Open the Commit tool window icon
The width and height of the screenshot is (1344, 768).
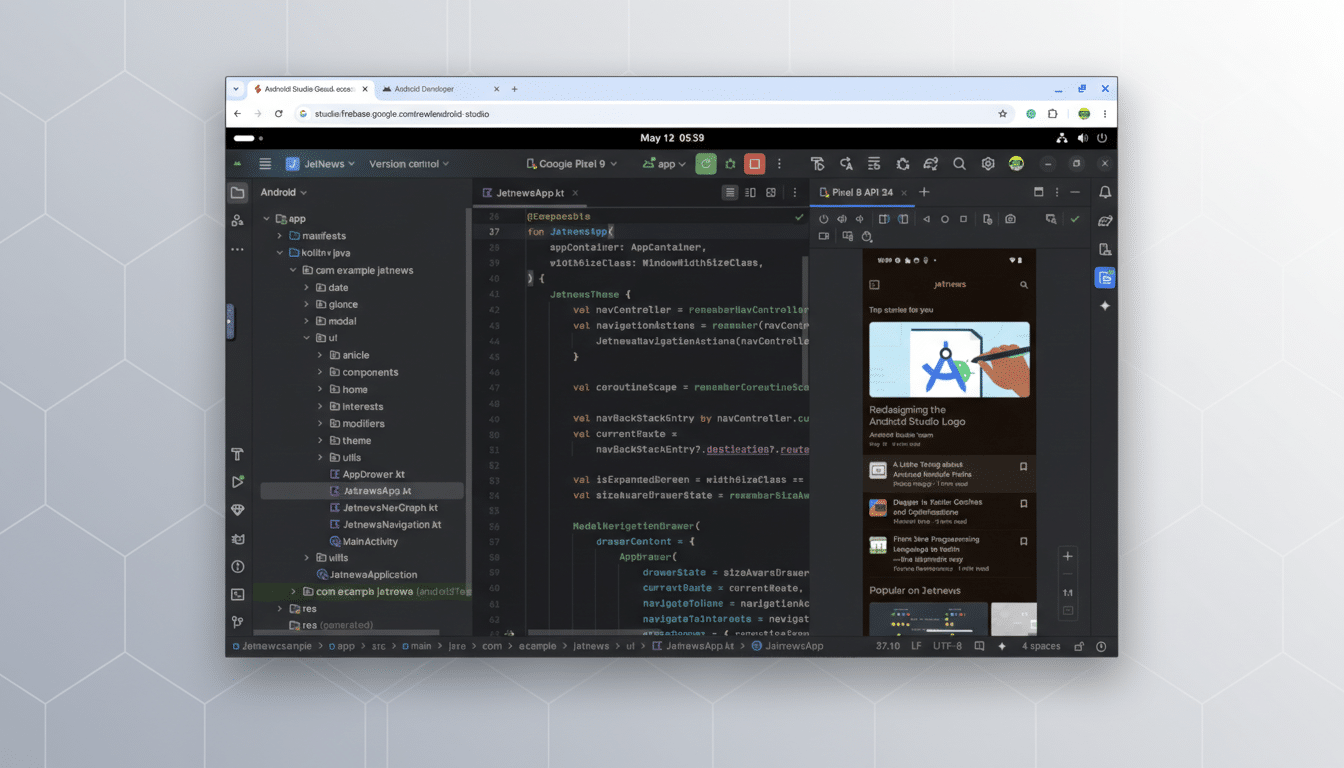(x=238, y=218)
